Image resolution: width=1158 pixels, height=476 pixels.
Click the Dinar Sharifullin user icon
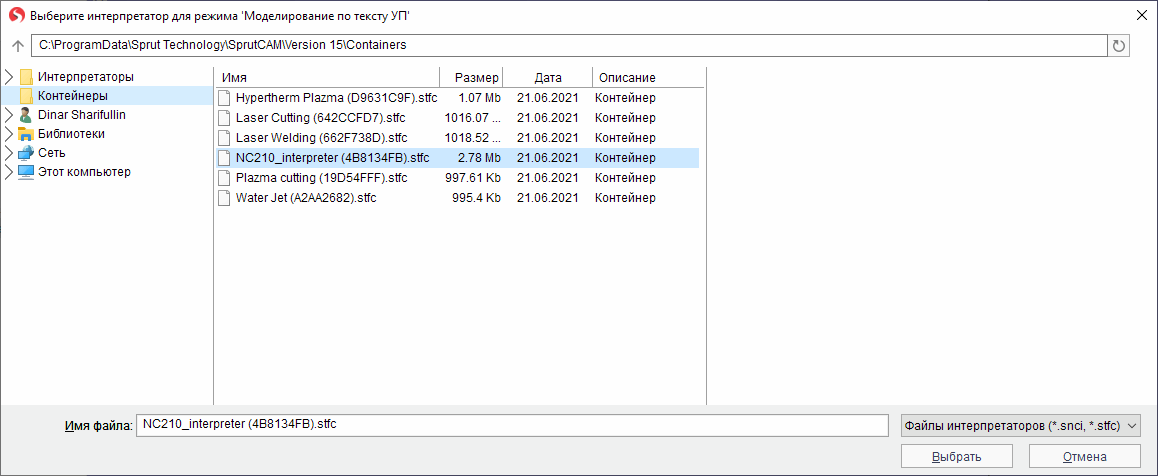[x=27, y=115]
